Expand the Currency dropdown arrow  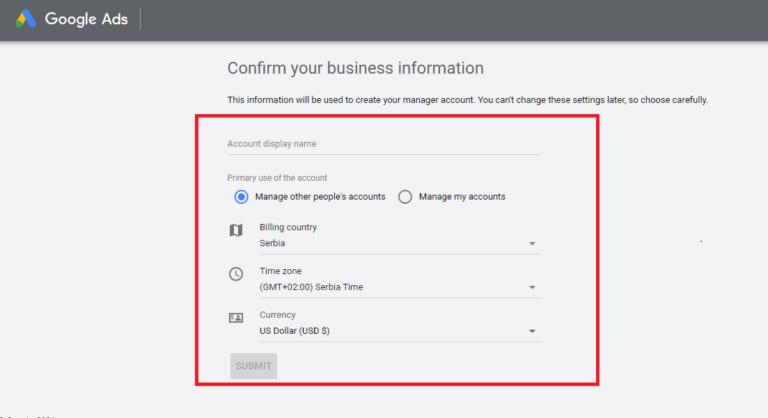click(x=532, y=331)
